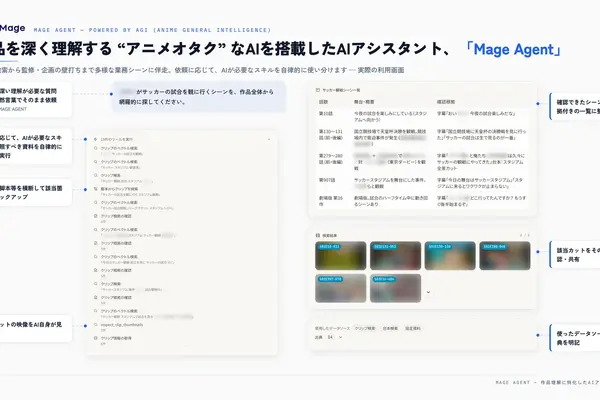The height and width of the screenshot is (400, 600).
Task: Expand more search result thumbnails chevron
Action: (428, 292)
